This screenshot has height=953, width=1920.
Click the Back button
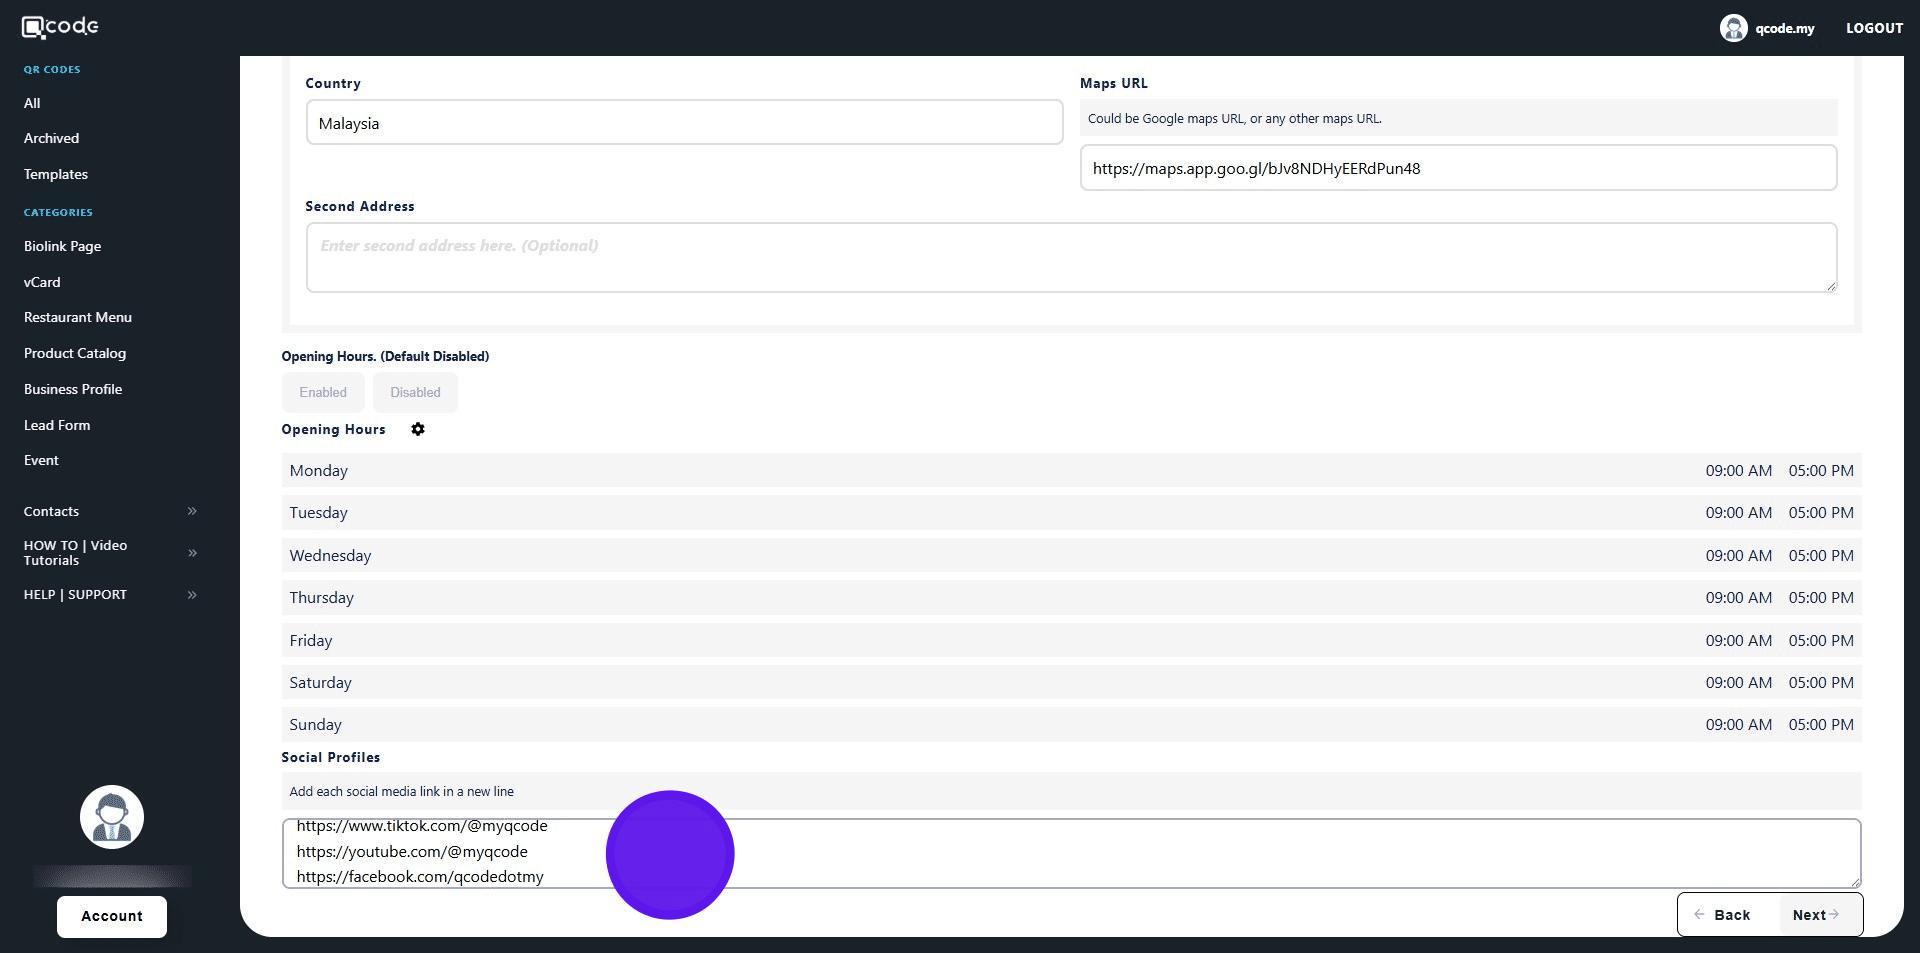1728,915
